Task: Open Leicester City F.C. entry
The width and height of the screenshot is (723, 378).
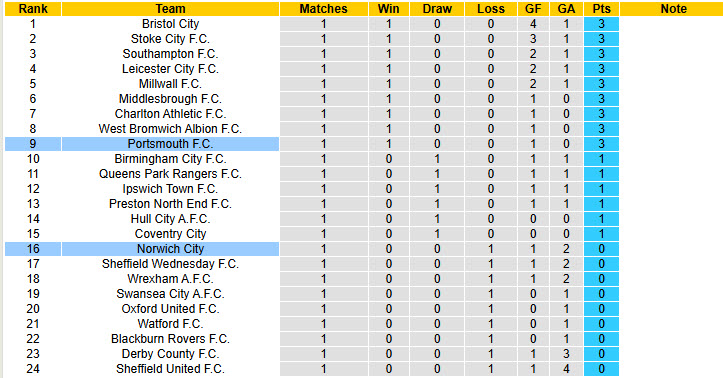Action: (x=170, y=69)
